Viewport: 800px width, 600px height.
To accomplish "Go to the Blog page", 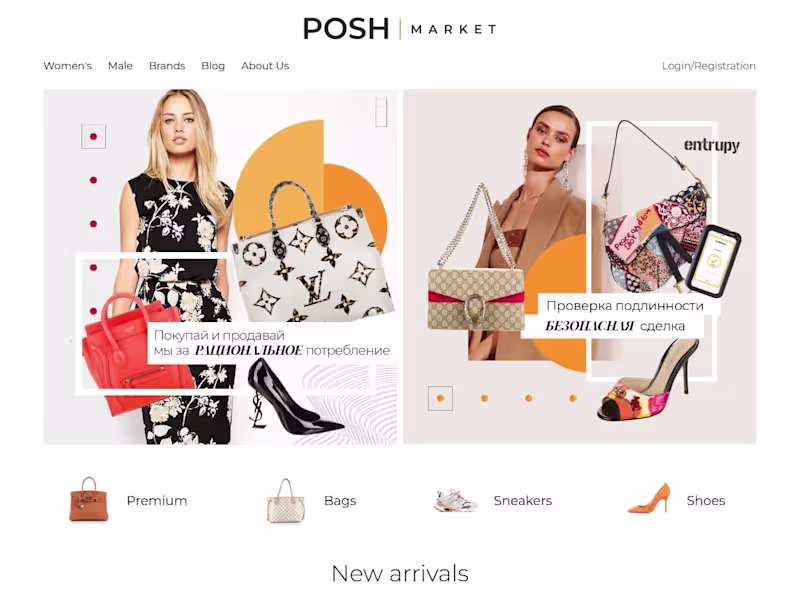I will pos(213,66).
